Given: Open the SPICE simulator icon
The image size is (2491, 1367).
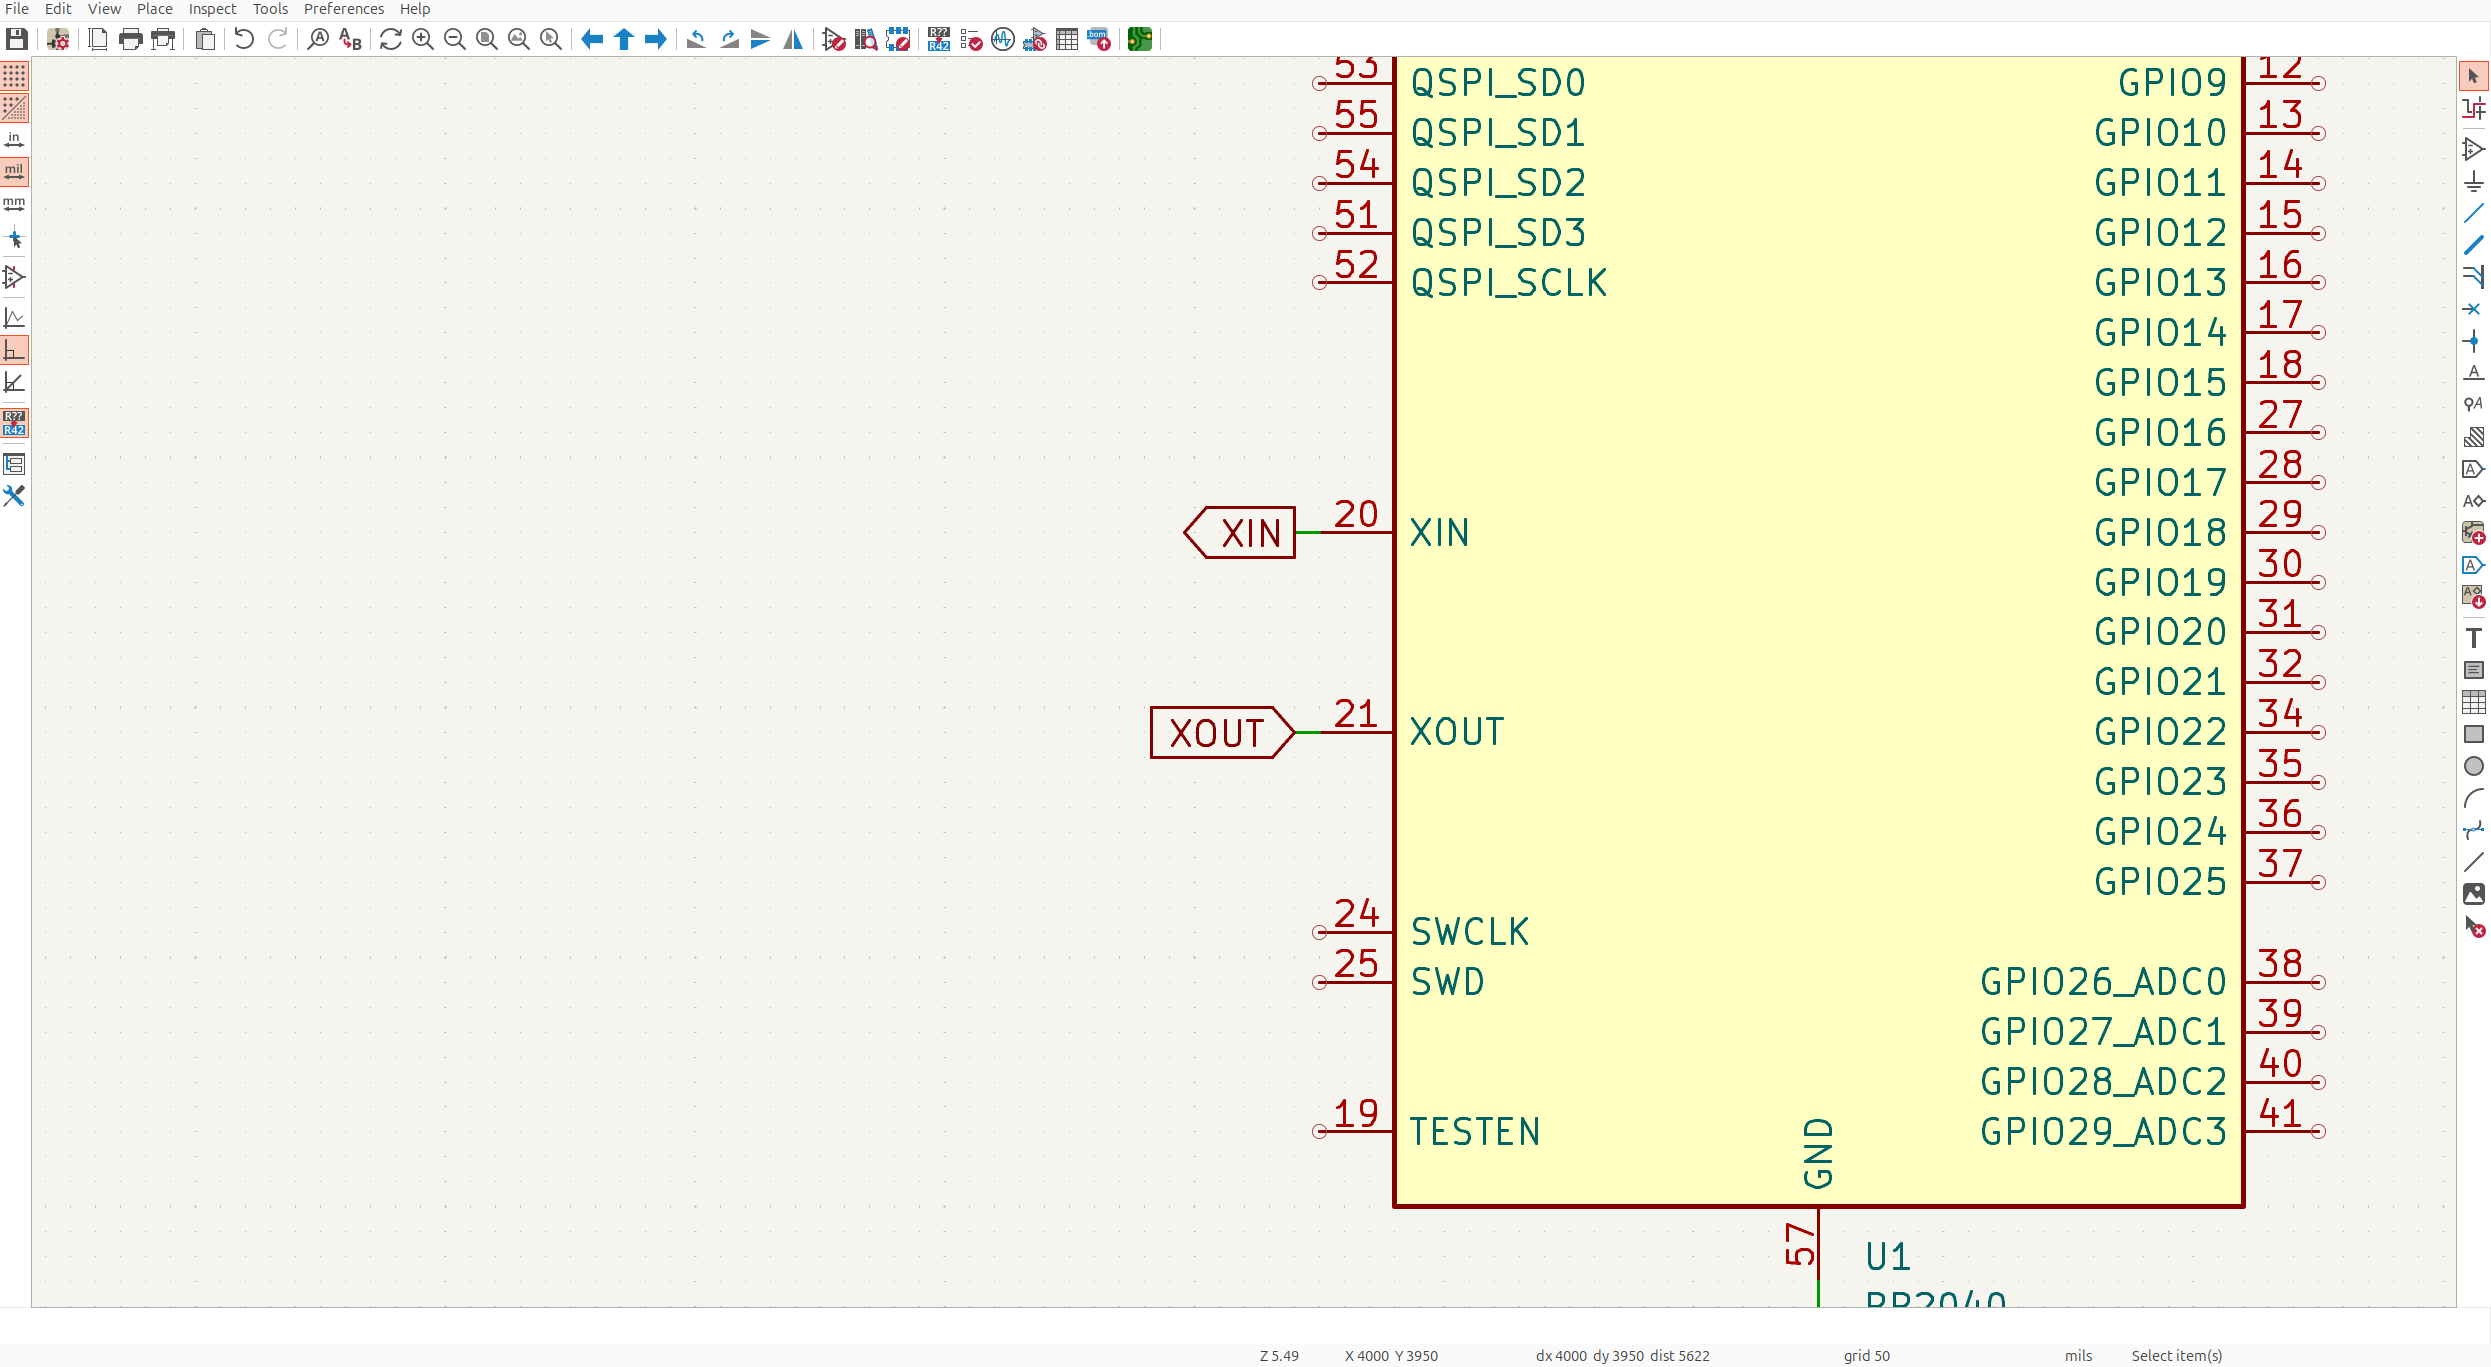Looking at the screenshot, I should click(1003, 39).
